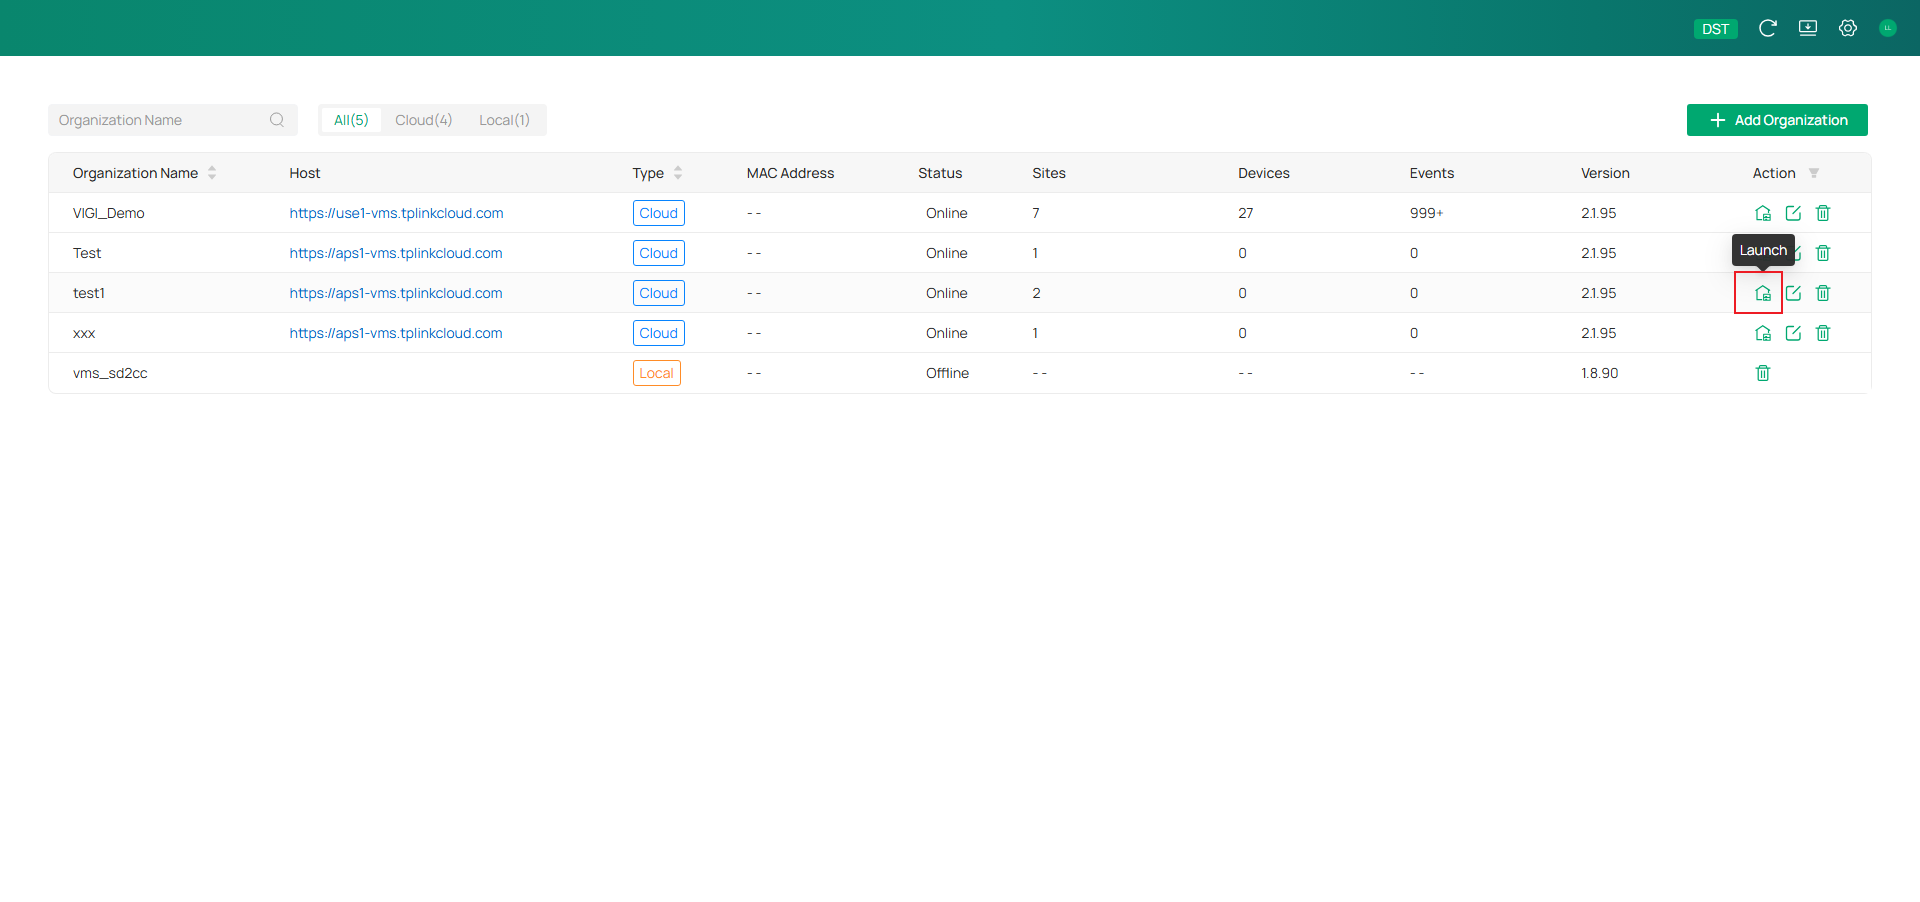Delete the xxx organization
This screenshot has width=1920, height=902.
(x=1823, y=333)
